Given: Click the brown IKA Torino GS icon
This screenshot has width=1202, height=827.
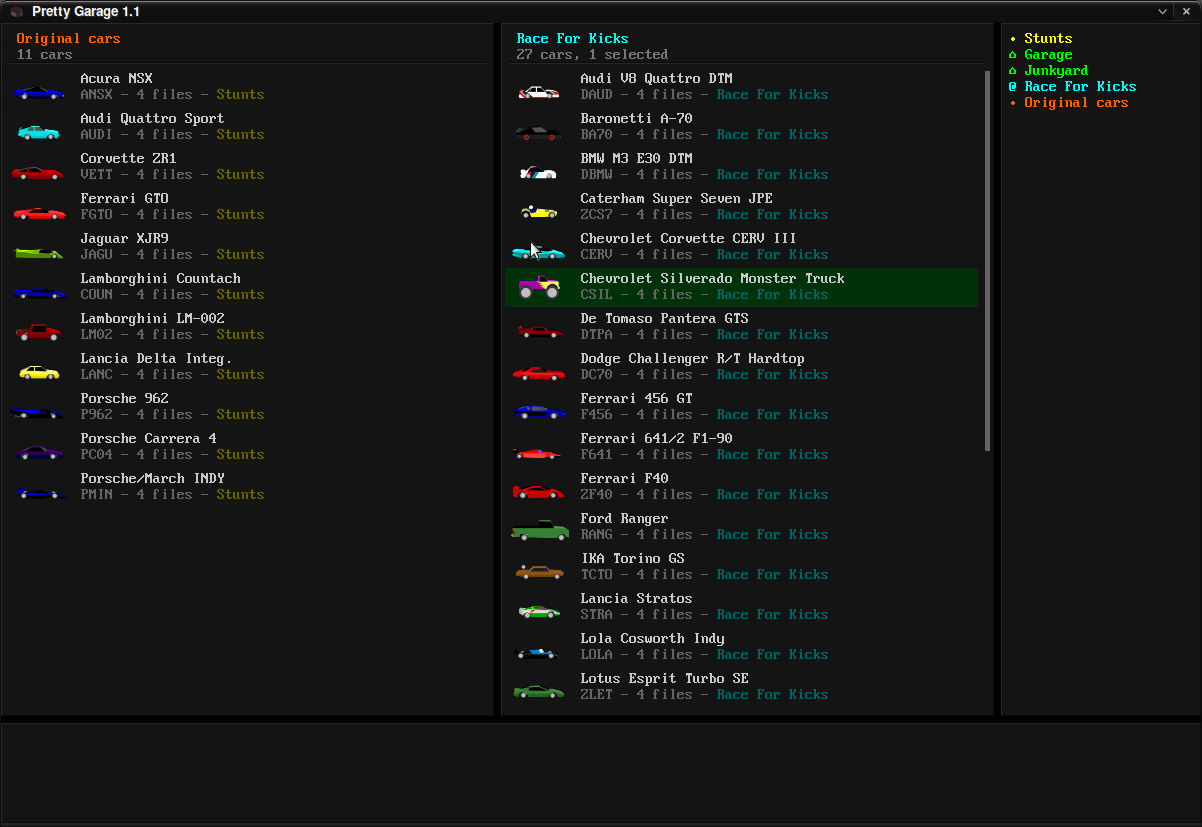Looking at the screenshot, I should (x=539, y=572).
